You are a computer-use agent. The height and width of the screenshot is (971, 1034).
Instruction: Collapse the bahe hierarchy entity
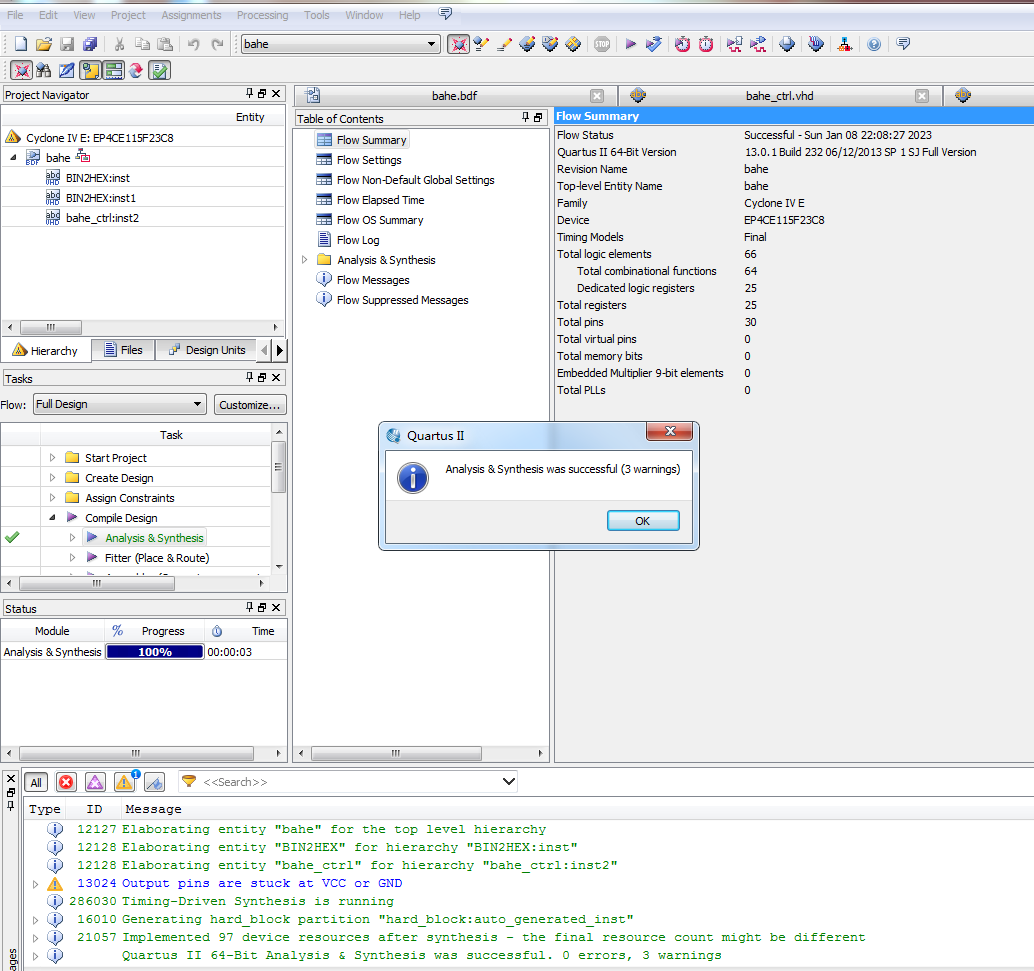(13, 157)
